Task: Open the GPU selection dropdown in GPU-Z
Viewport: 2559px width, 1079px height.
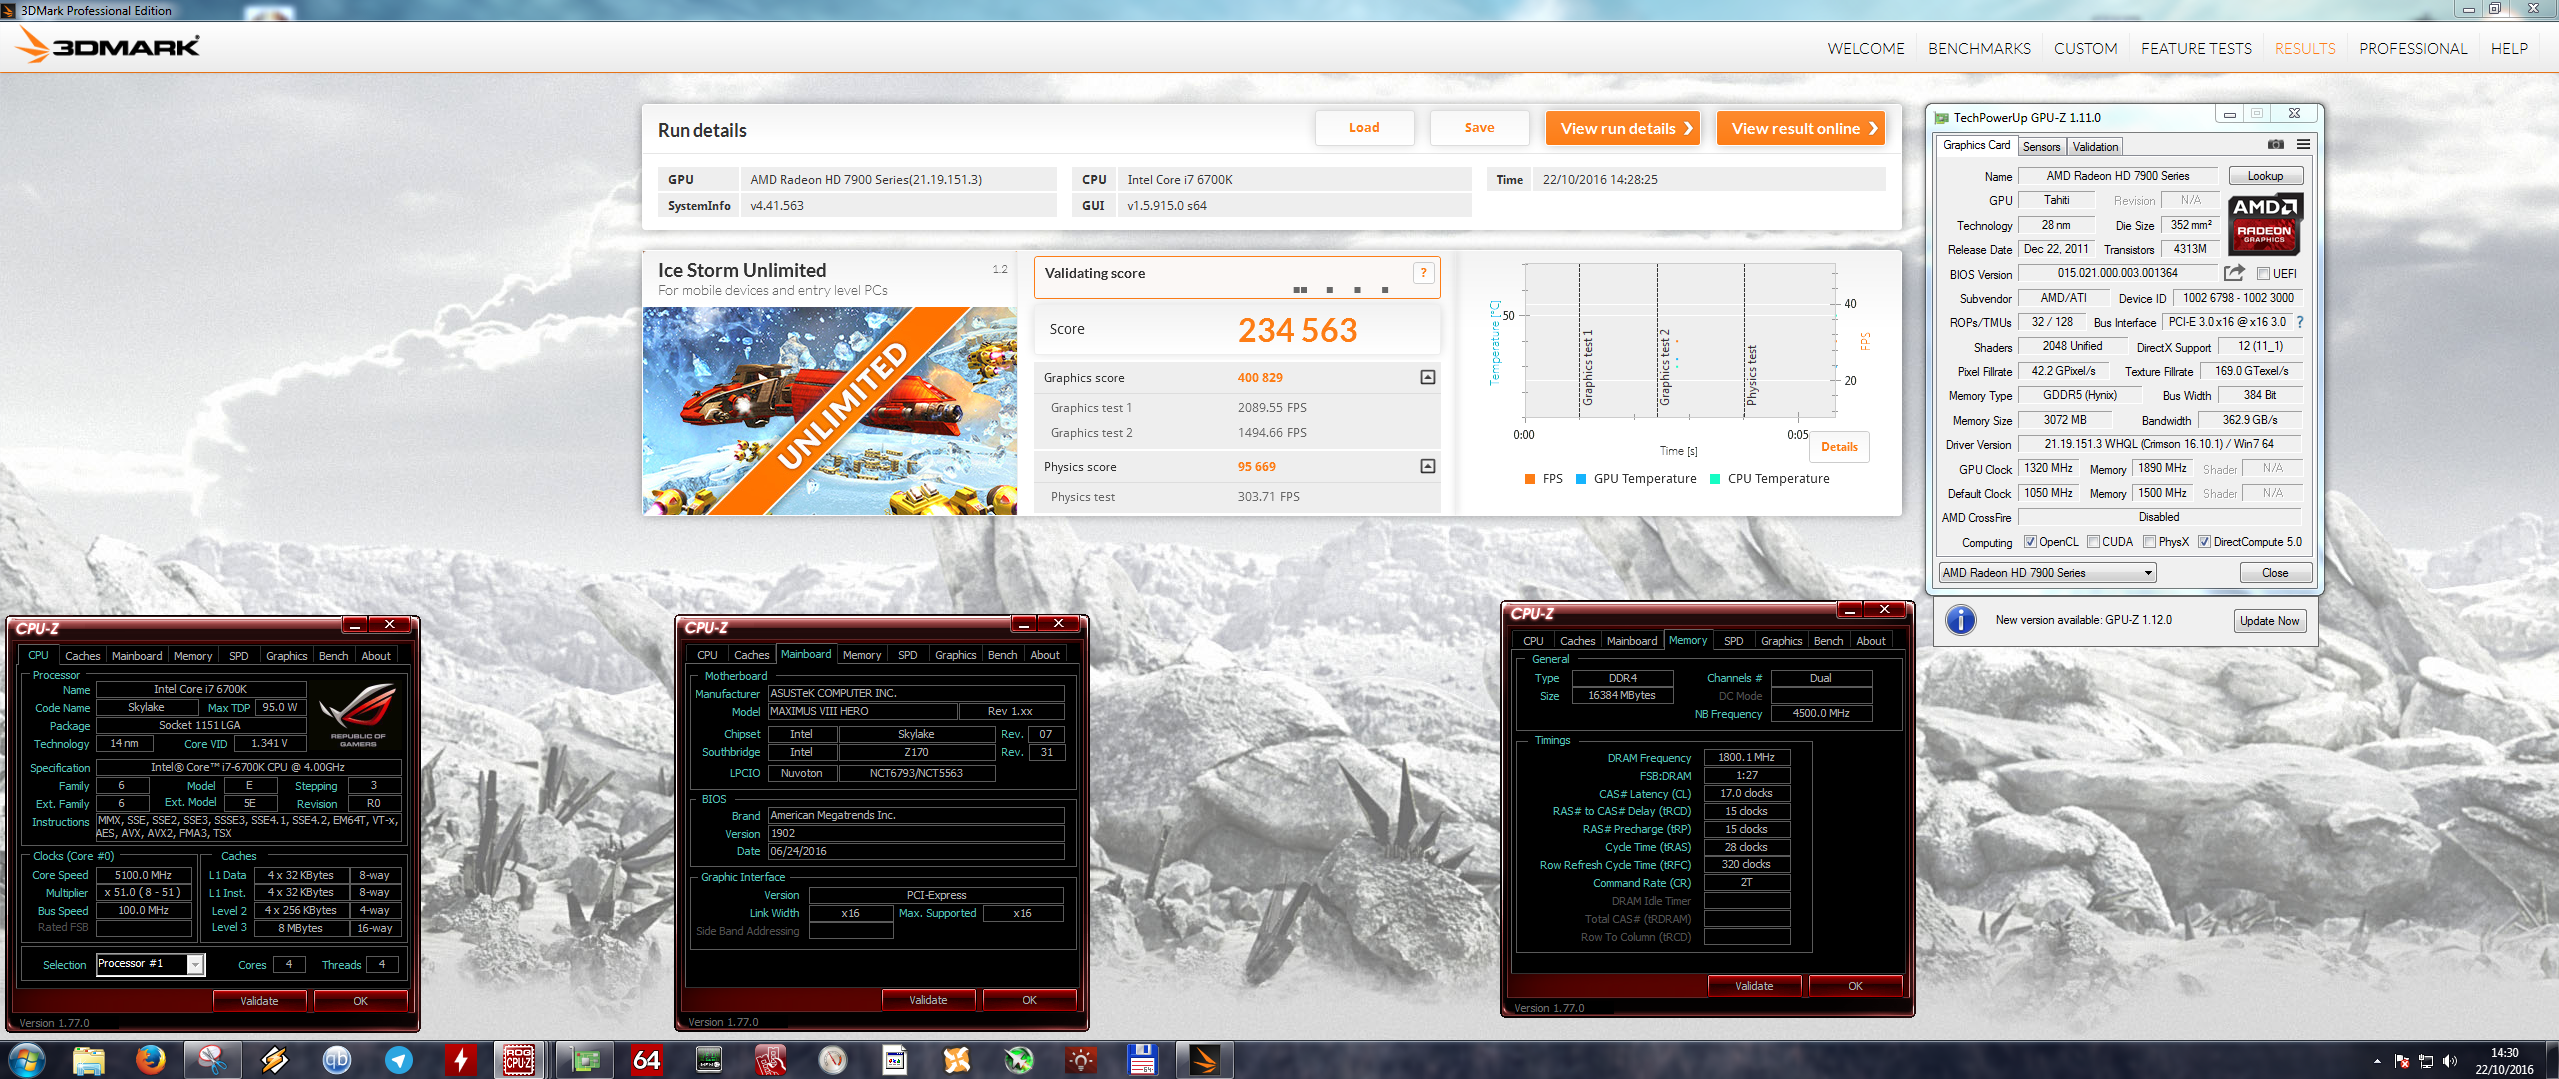Action: coord(2047,573)
